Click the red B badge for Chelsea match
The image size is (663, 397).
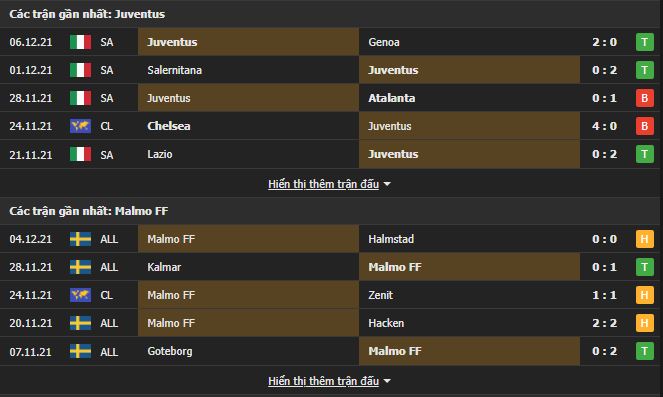click(644, 126)
